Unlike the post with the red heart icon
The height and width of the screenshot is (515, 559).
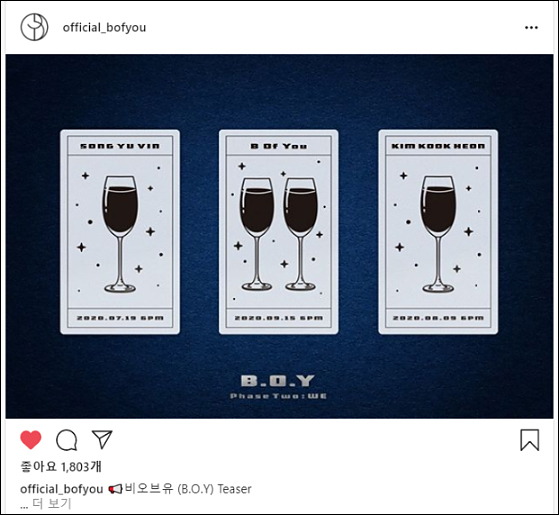[31, 439]
